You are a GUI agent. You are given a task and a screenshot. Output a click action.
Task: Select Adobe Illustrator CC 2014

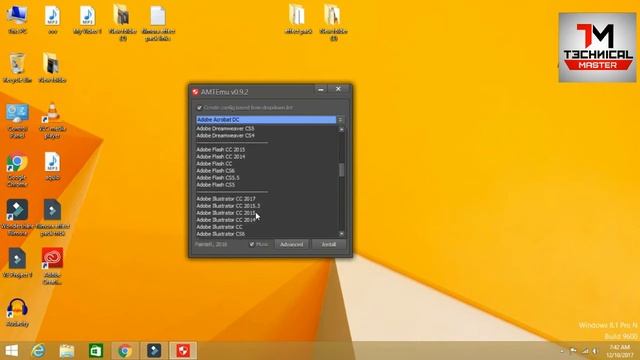click(226, 220)
